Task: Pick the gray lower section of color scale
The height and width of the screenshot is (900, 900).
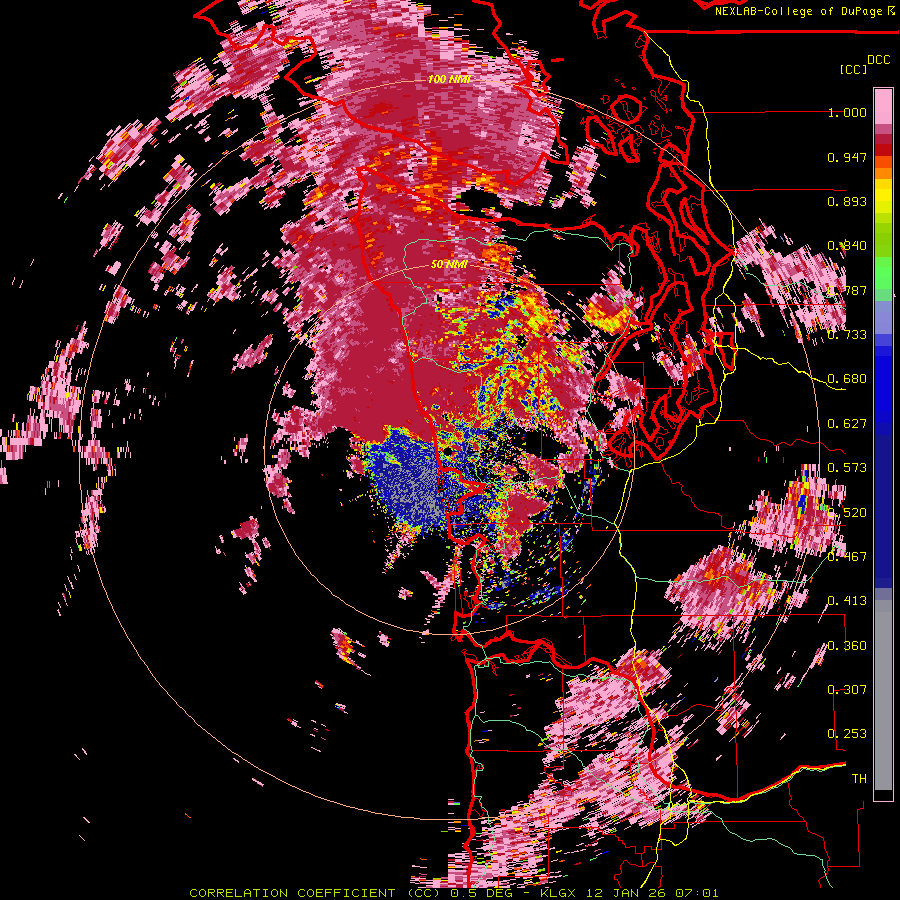Action: (x=883, y=695)
